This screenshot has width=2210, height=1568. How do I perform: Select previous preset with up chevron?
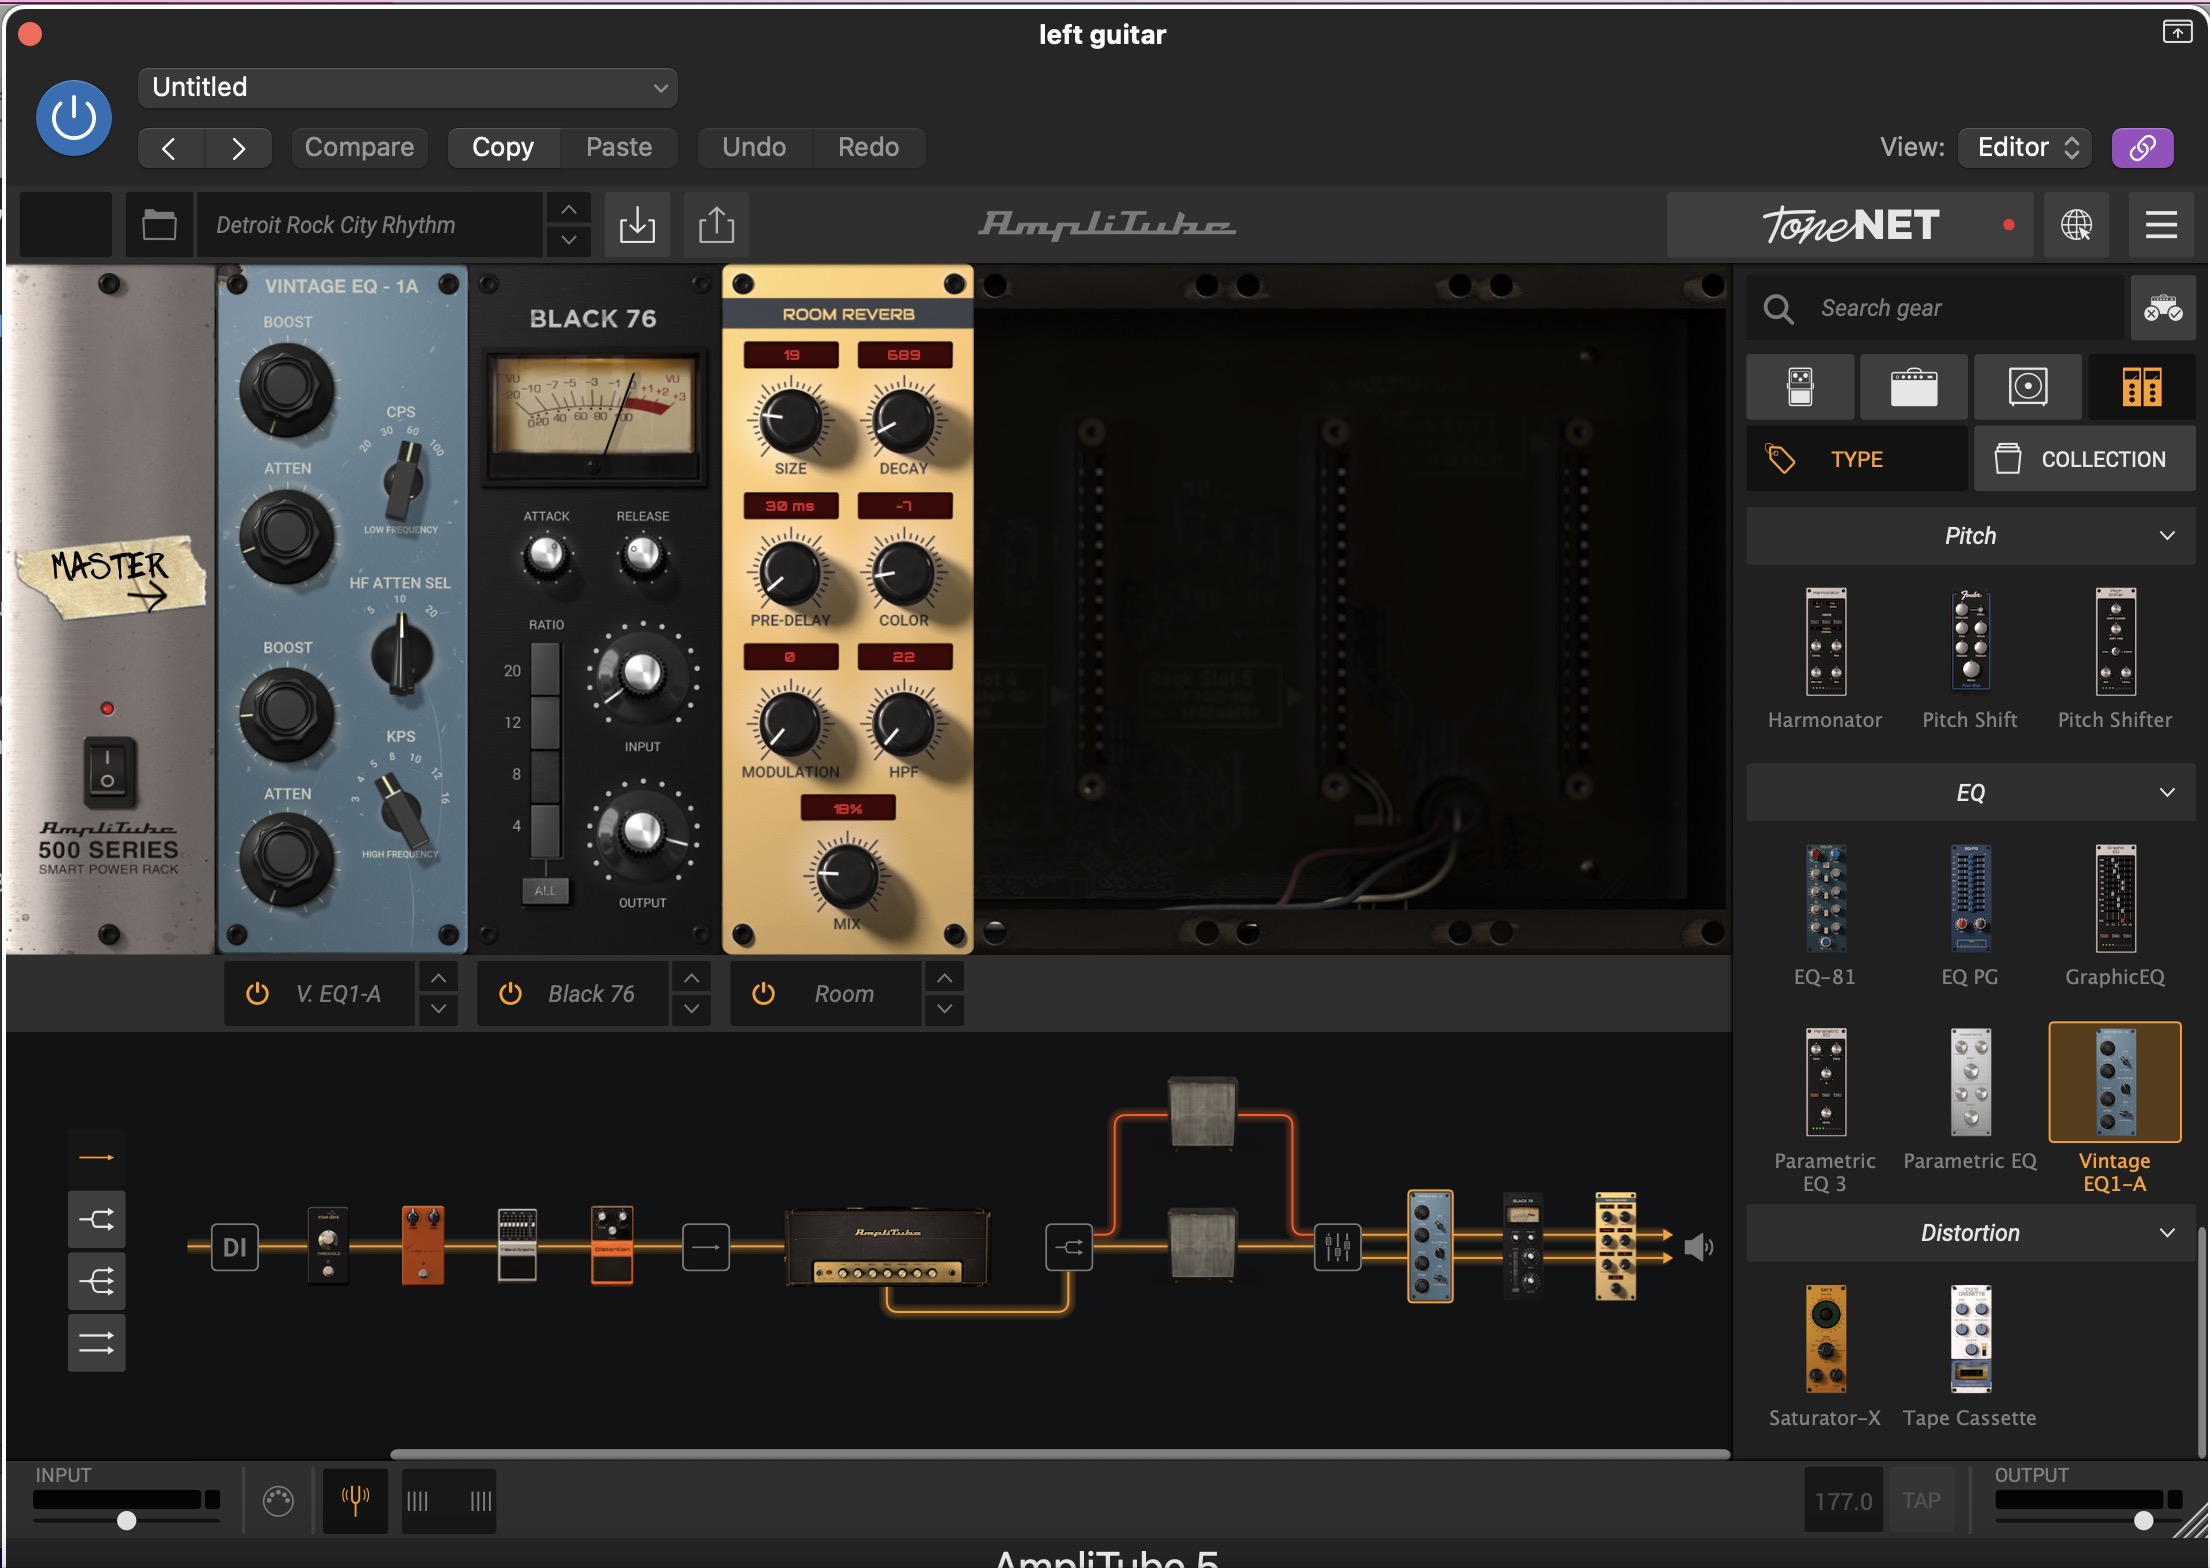click(568, 209)
